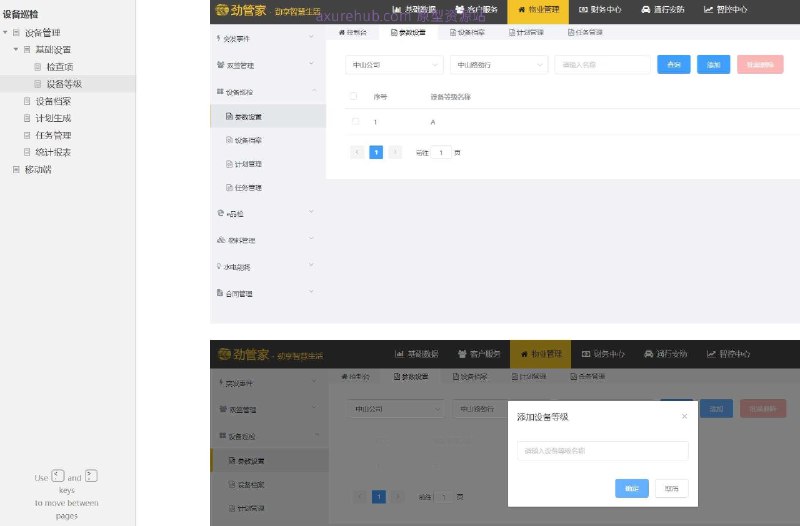This screenshot has width=800, height=526.
Task: Select the 设备等级 page in left tree
Action: pos(64,84)
